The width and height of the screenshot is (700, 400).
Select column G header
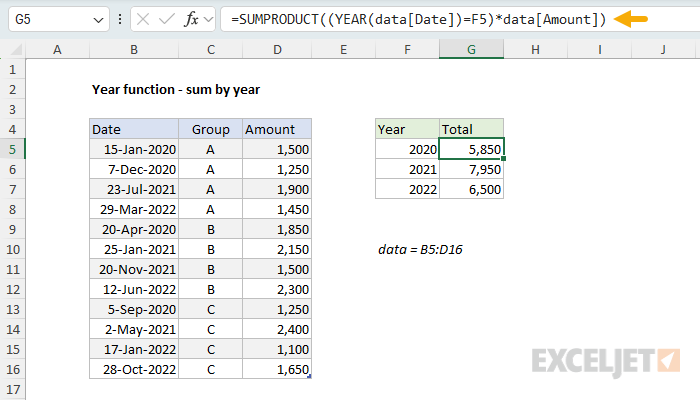click(471, 49)
